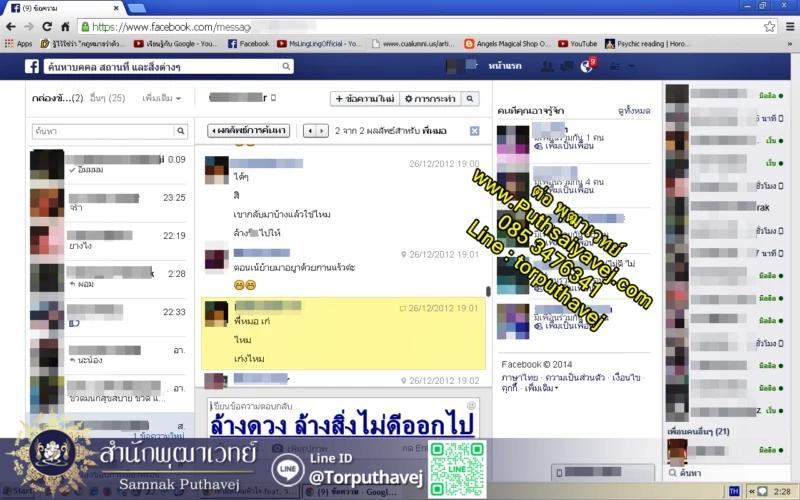Image resolution: width=800 pixels, height=500 pixels.
Task: Open the ภาษาไทย language link
Action: tap(519, 378)
